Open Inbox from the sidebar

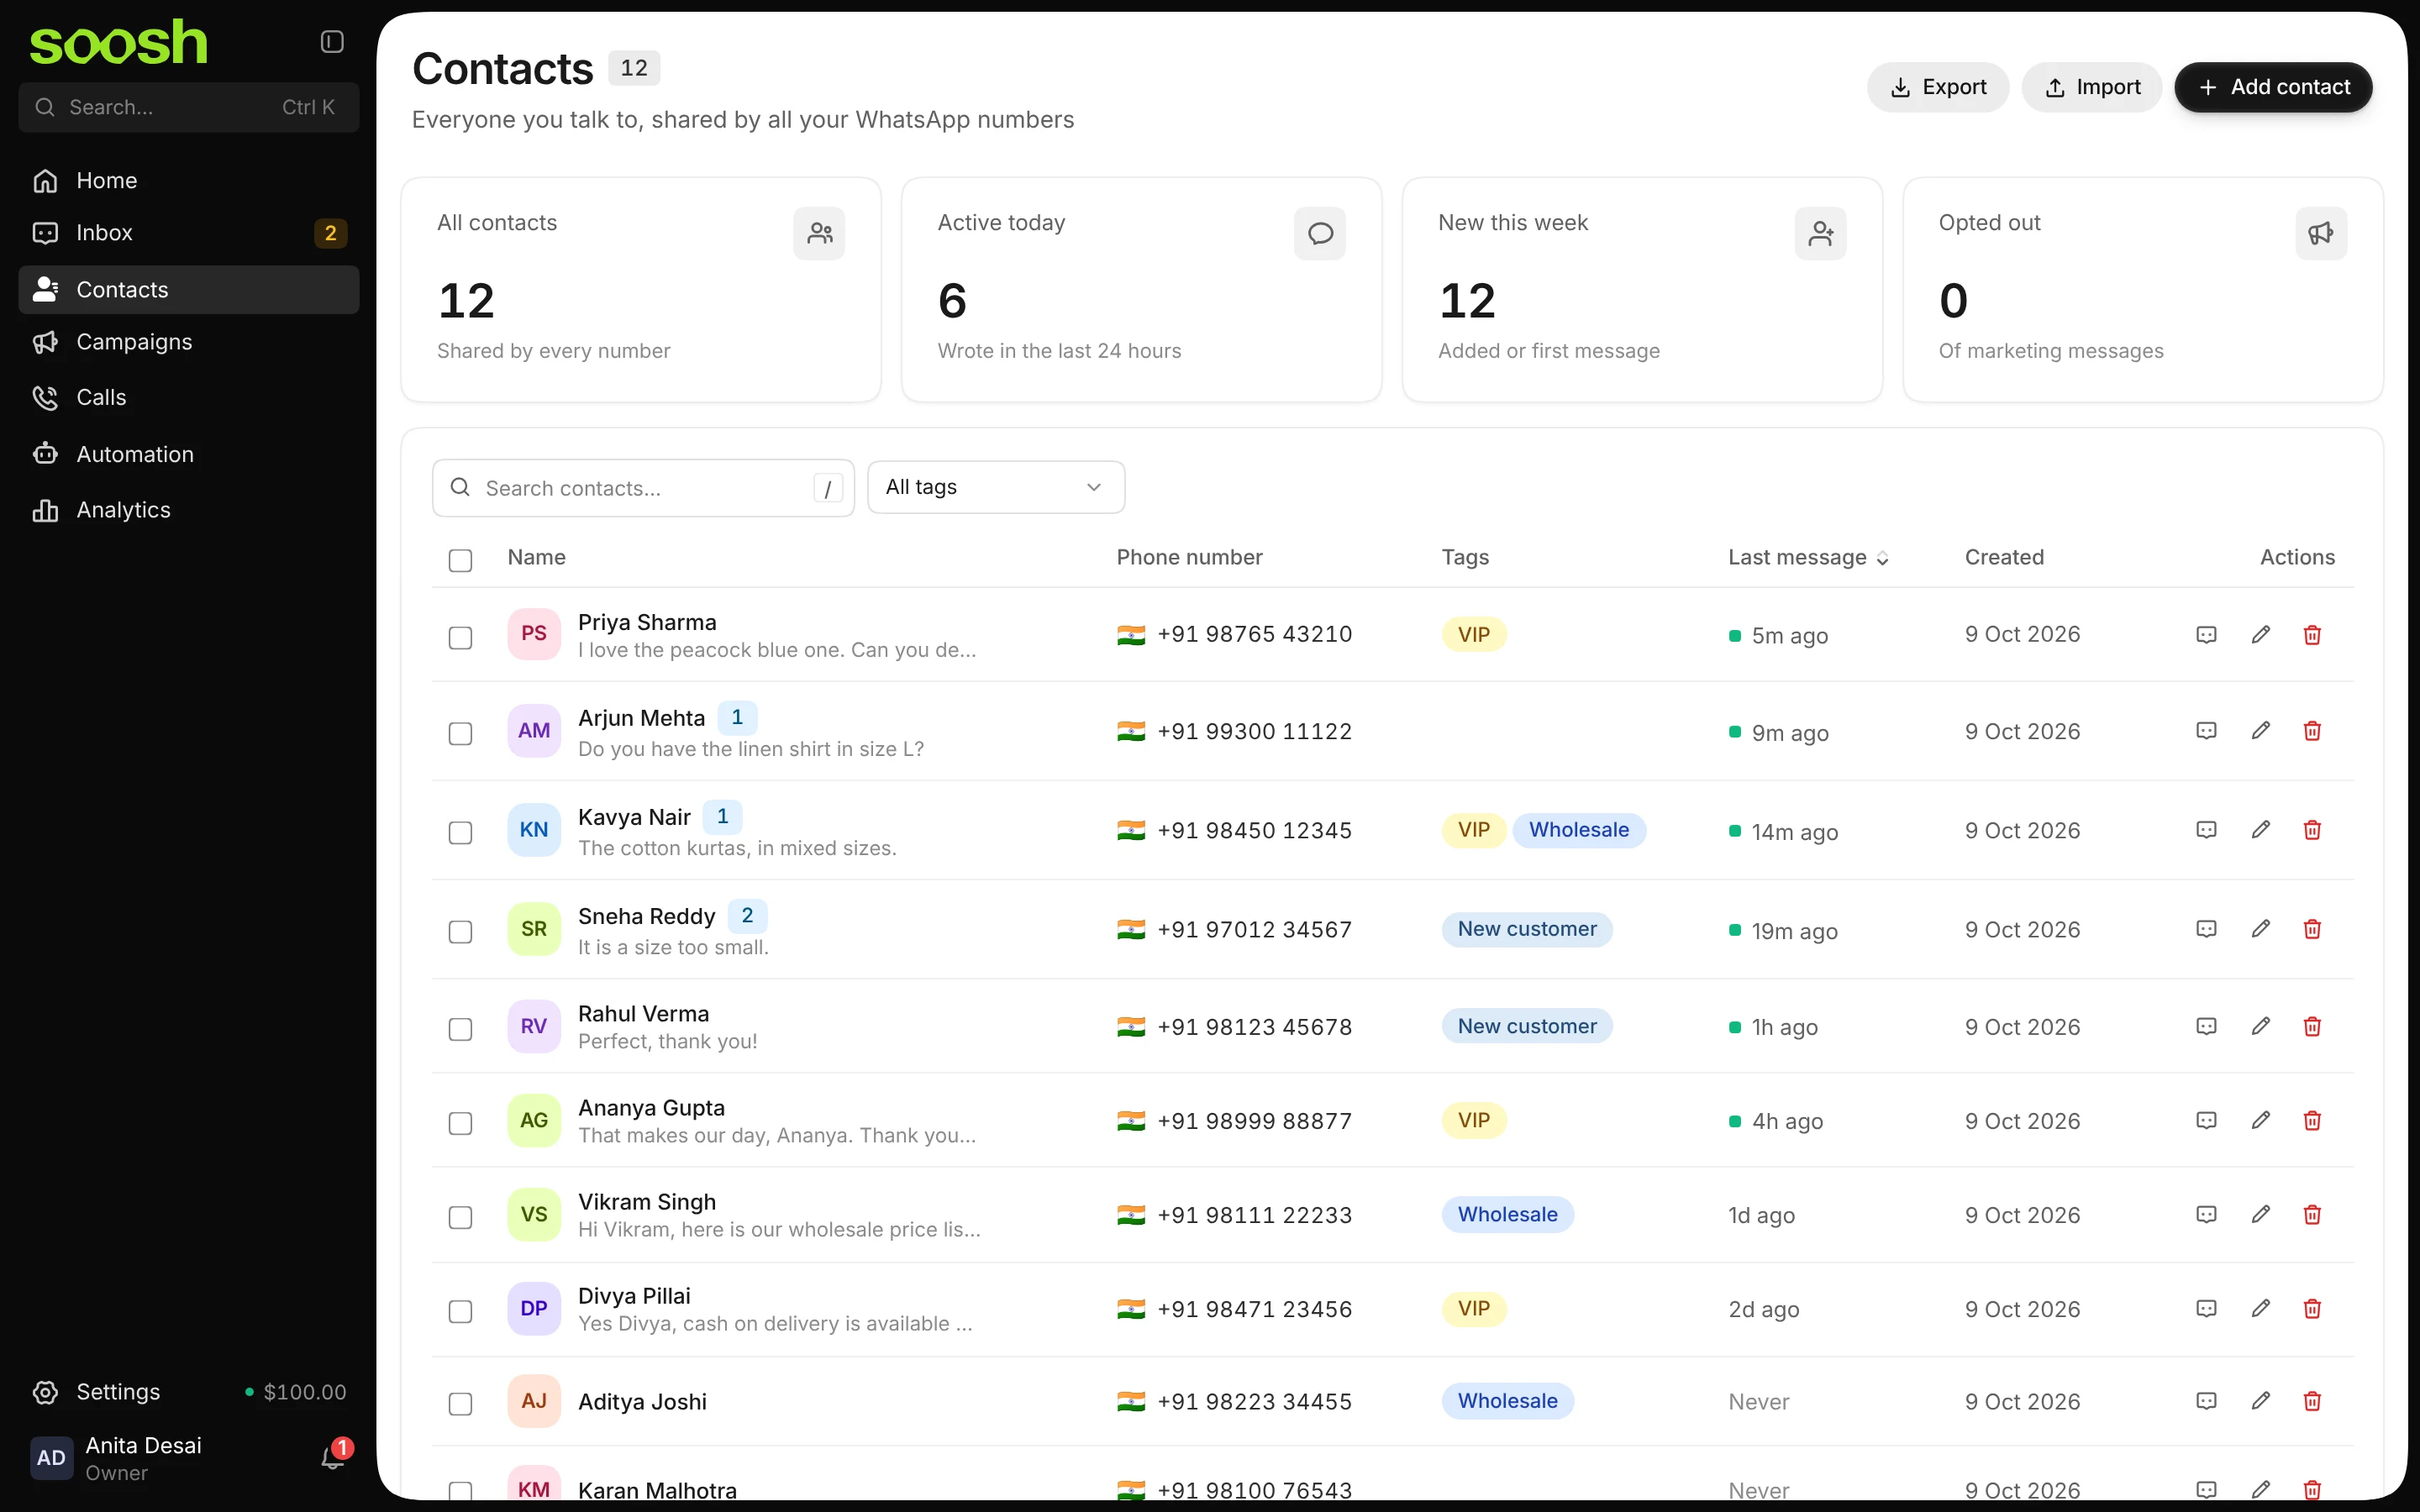click(188, 232)
